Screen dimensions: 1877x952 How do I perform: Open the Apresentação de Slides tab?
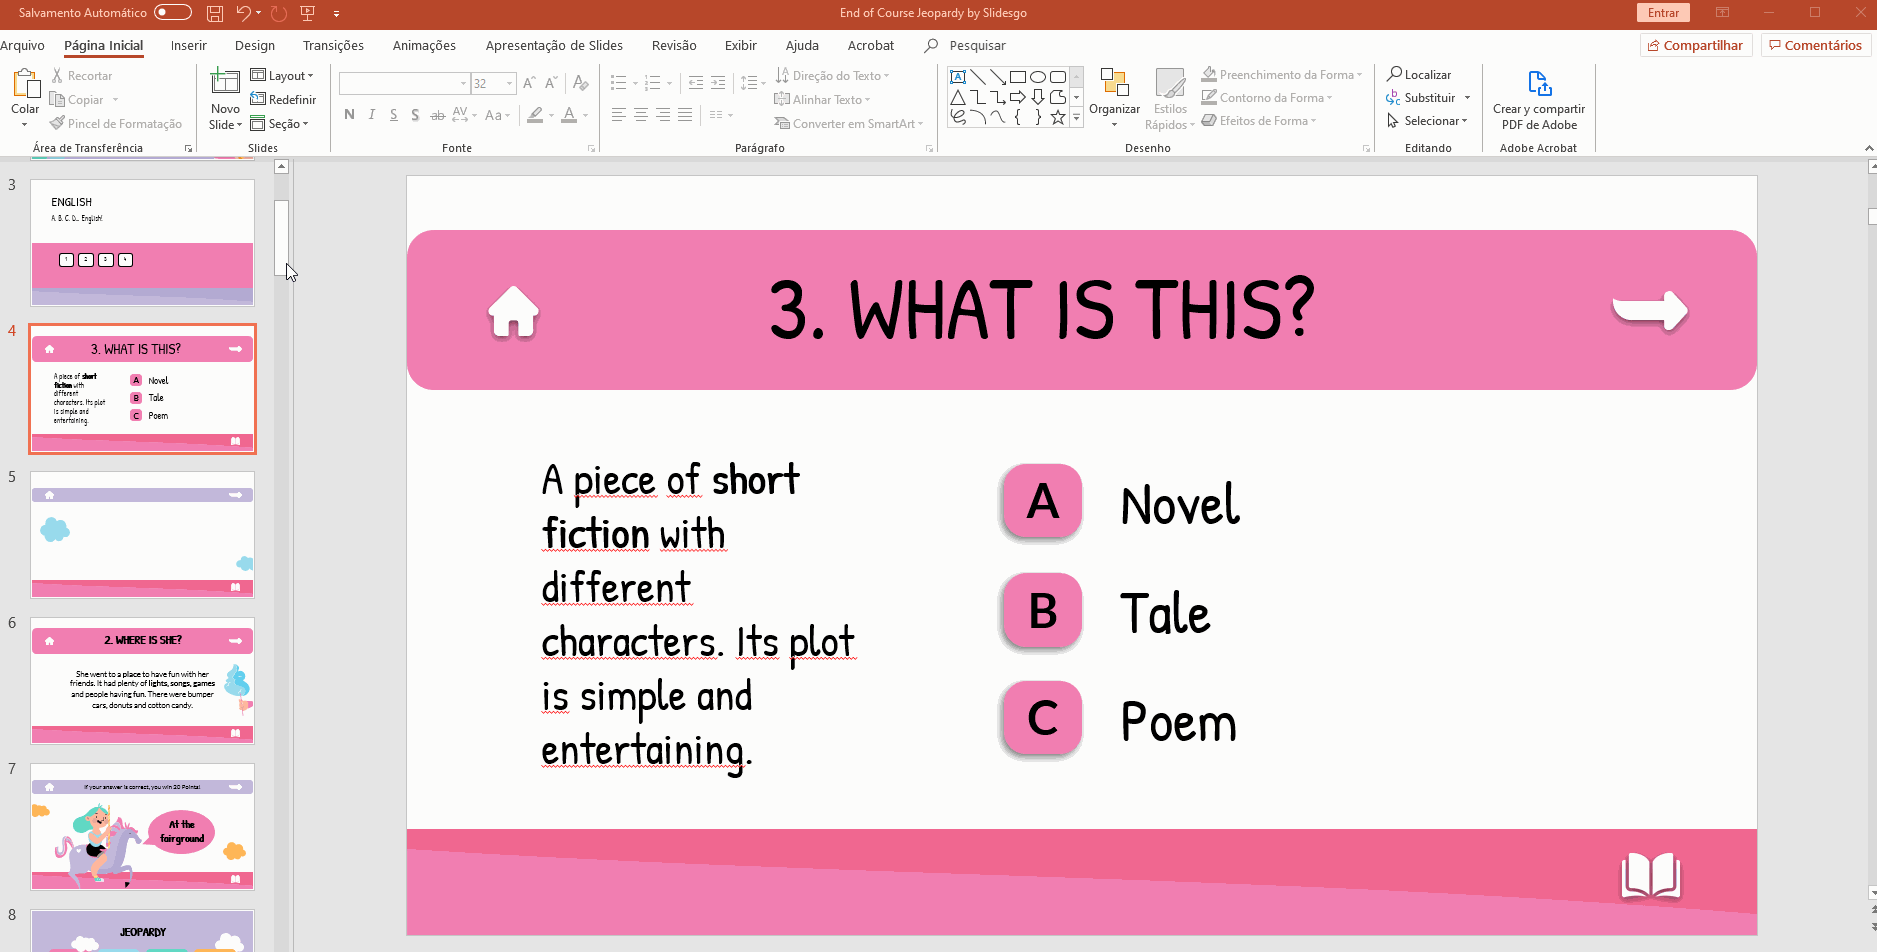tap(554, 45)
